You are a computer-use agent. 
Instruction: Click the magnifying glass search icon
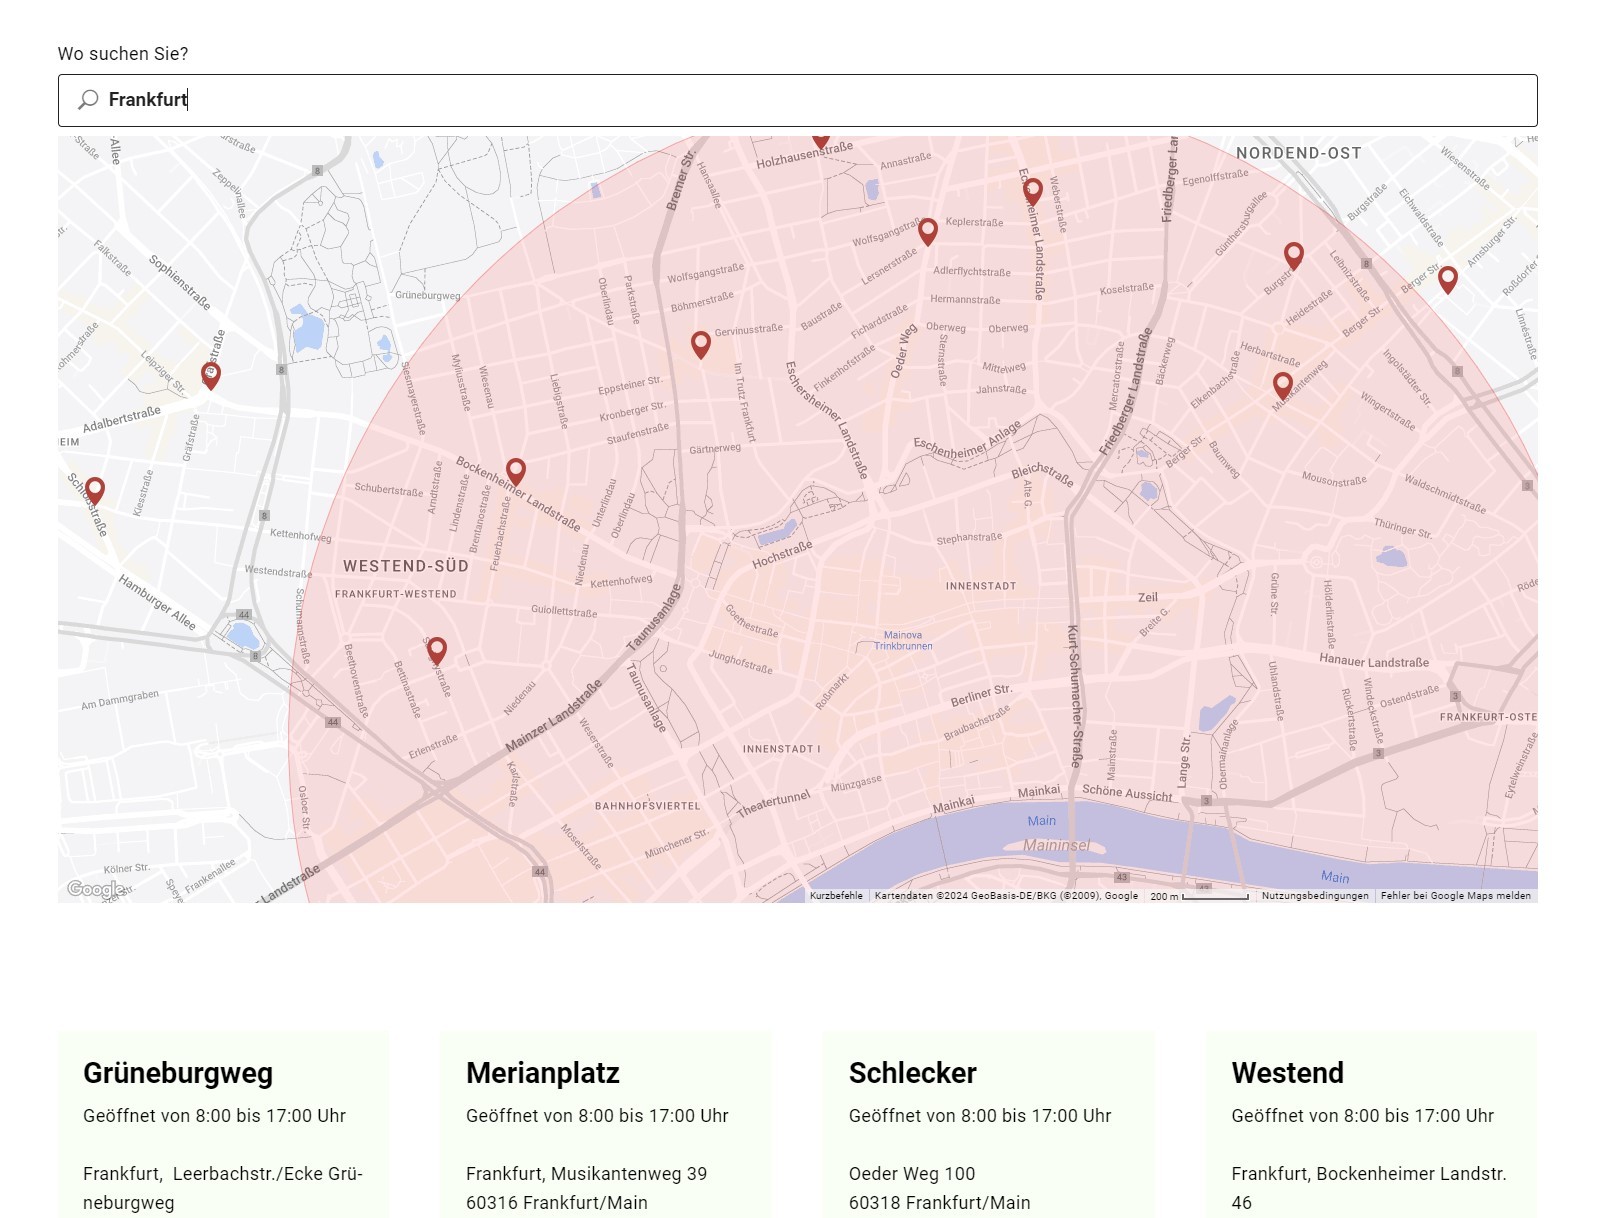click(88, 99)
